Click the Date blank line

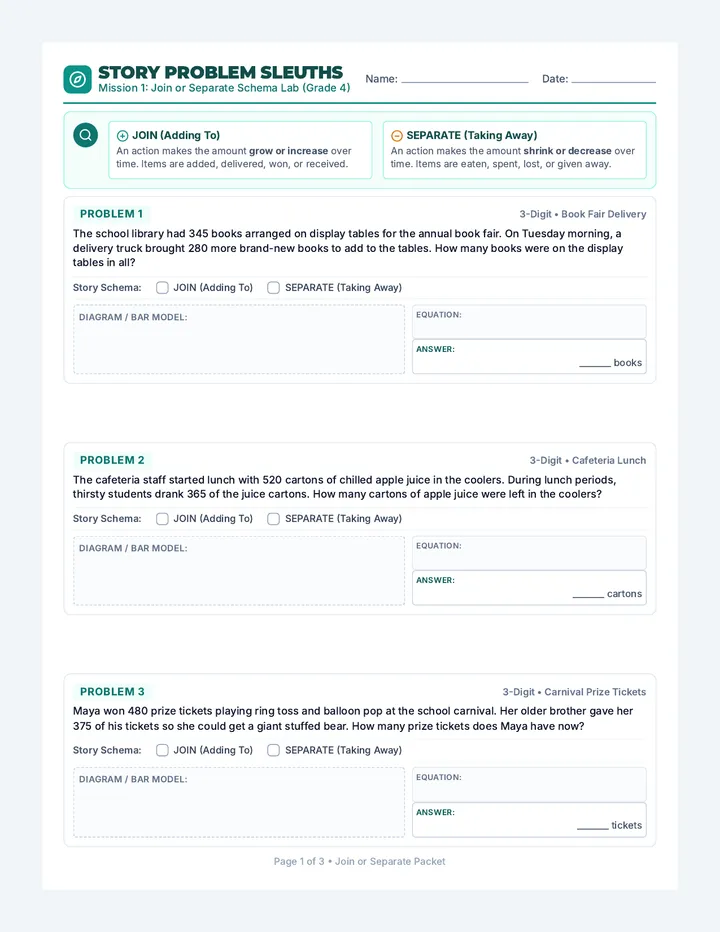tap(614, 81)
